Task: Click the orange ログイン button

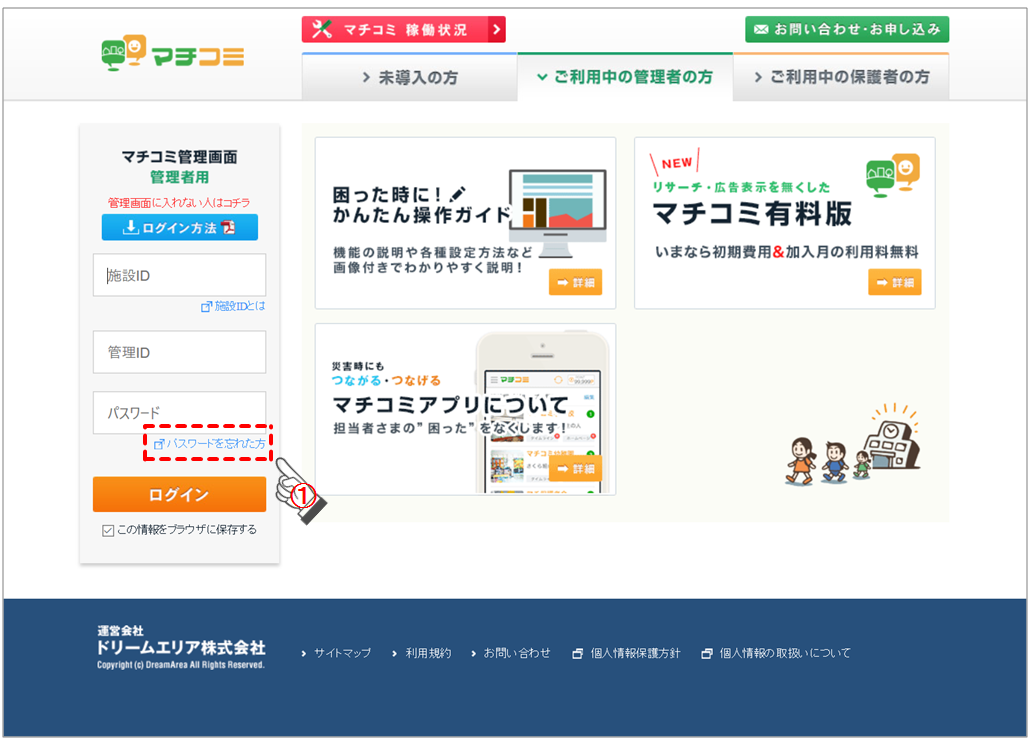Action: [179, 494]
